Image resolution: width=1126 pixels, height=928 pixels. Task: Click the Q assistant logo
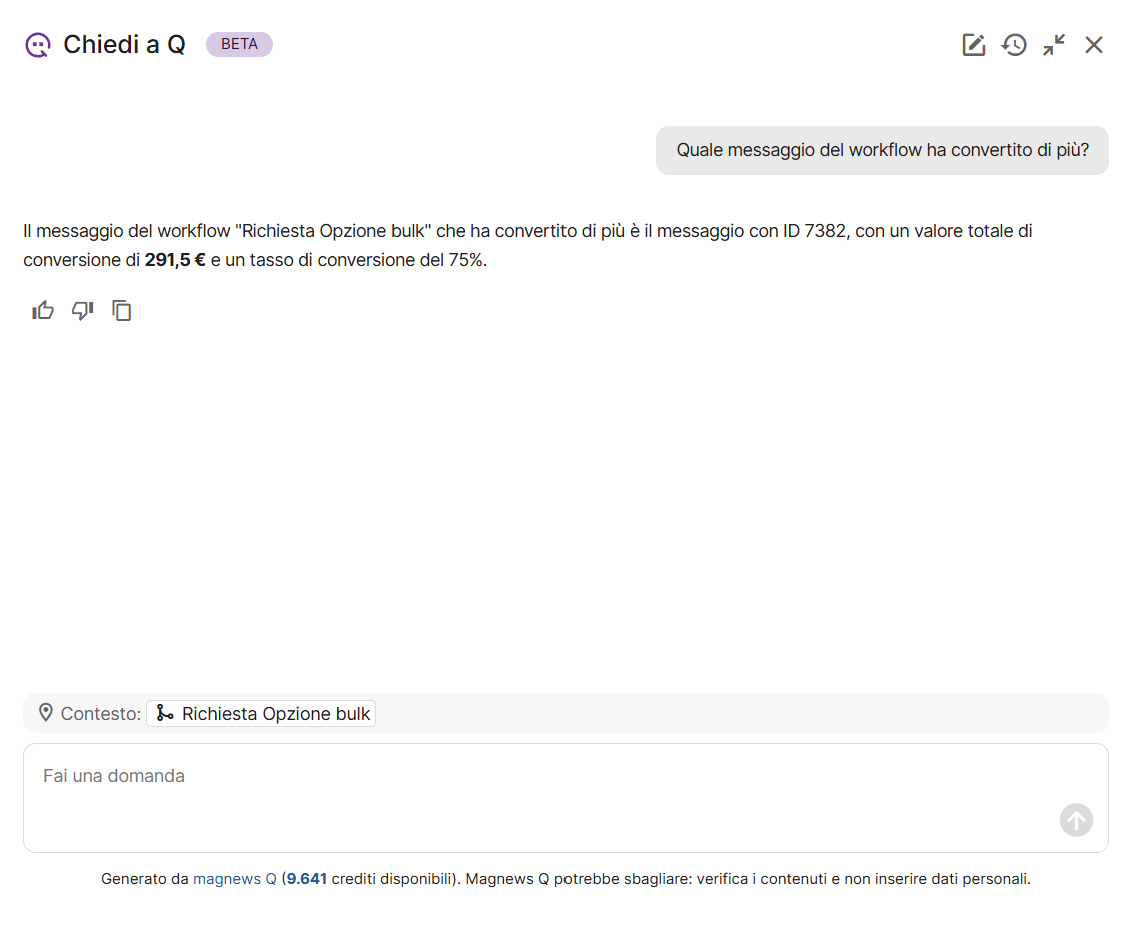[37, 45]
